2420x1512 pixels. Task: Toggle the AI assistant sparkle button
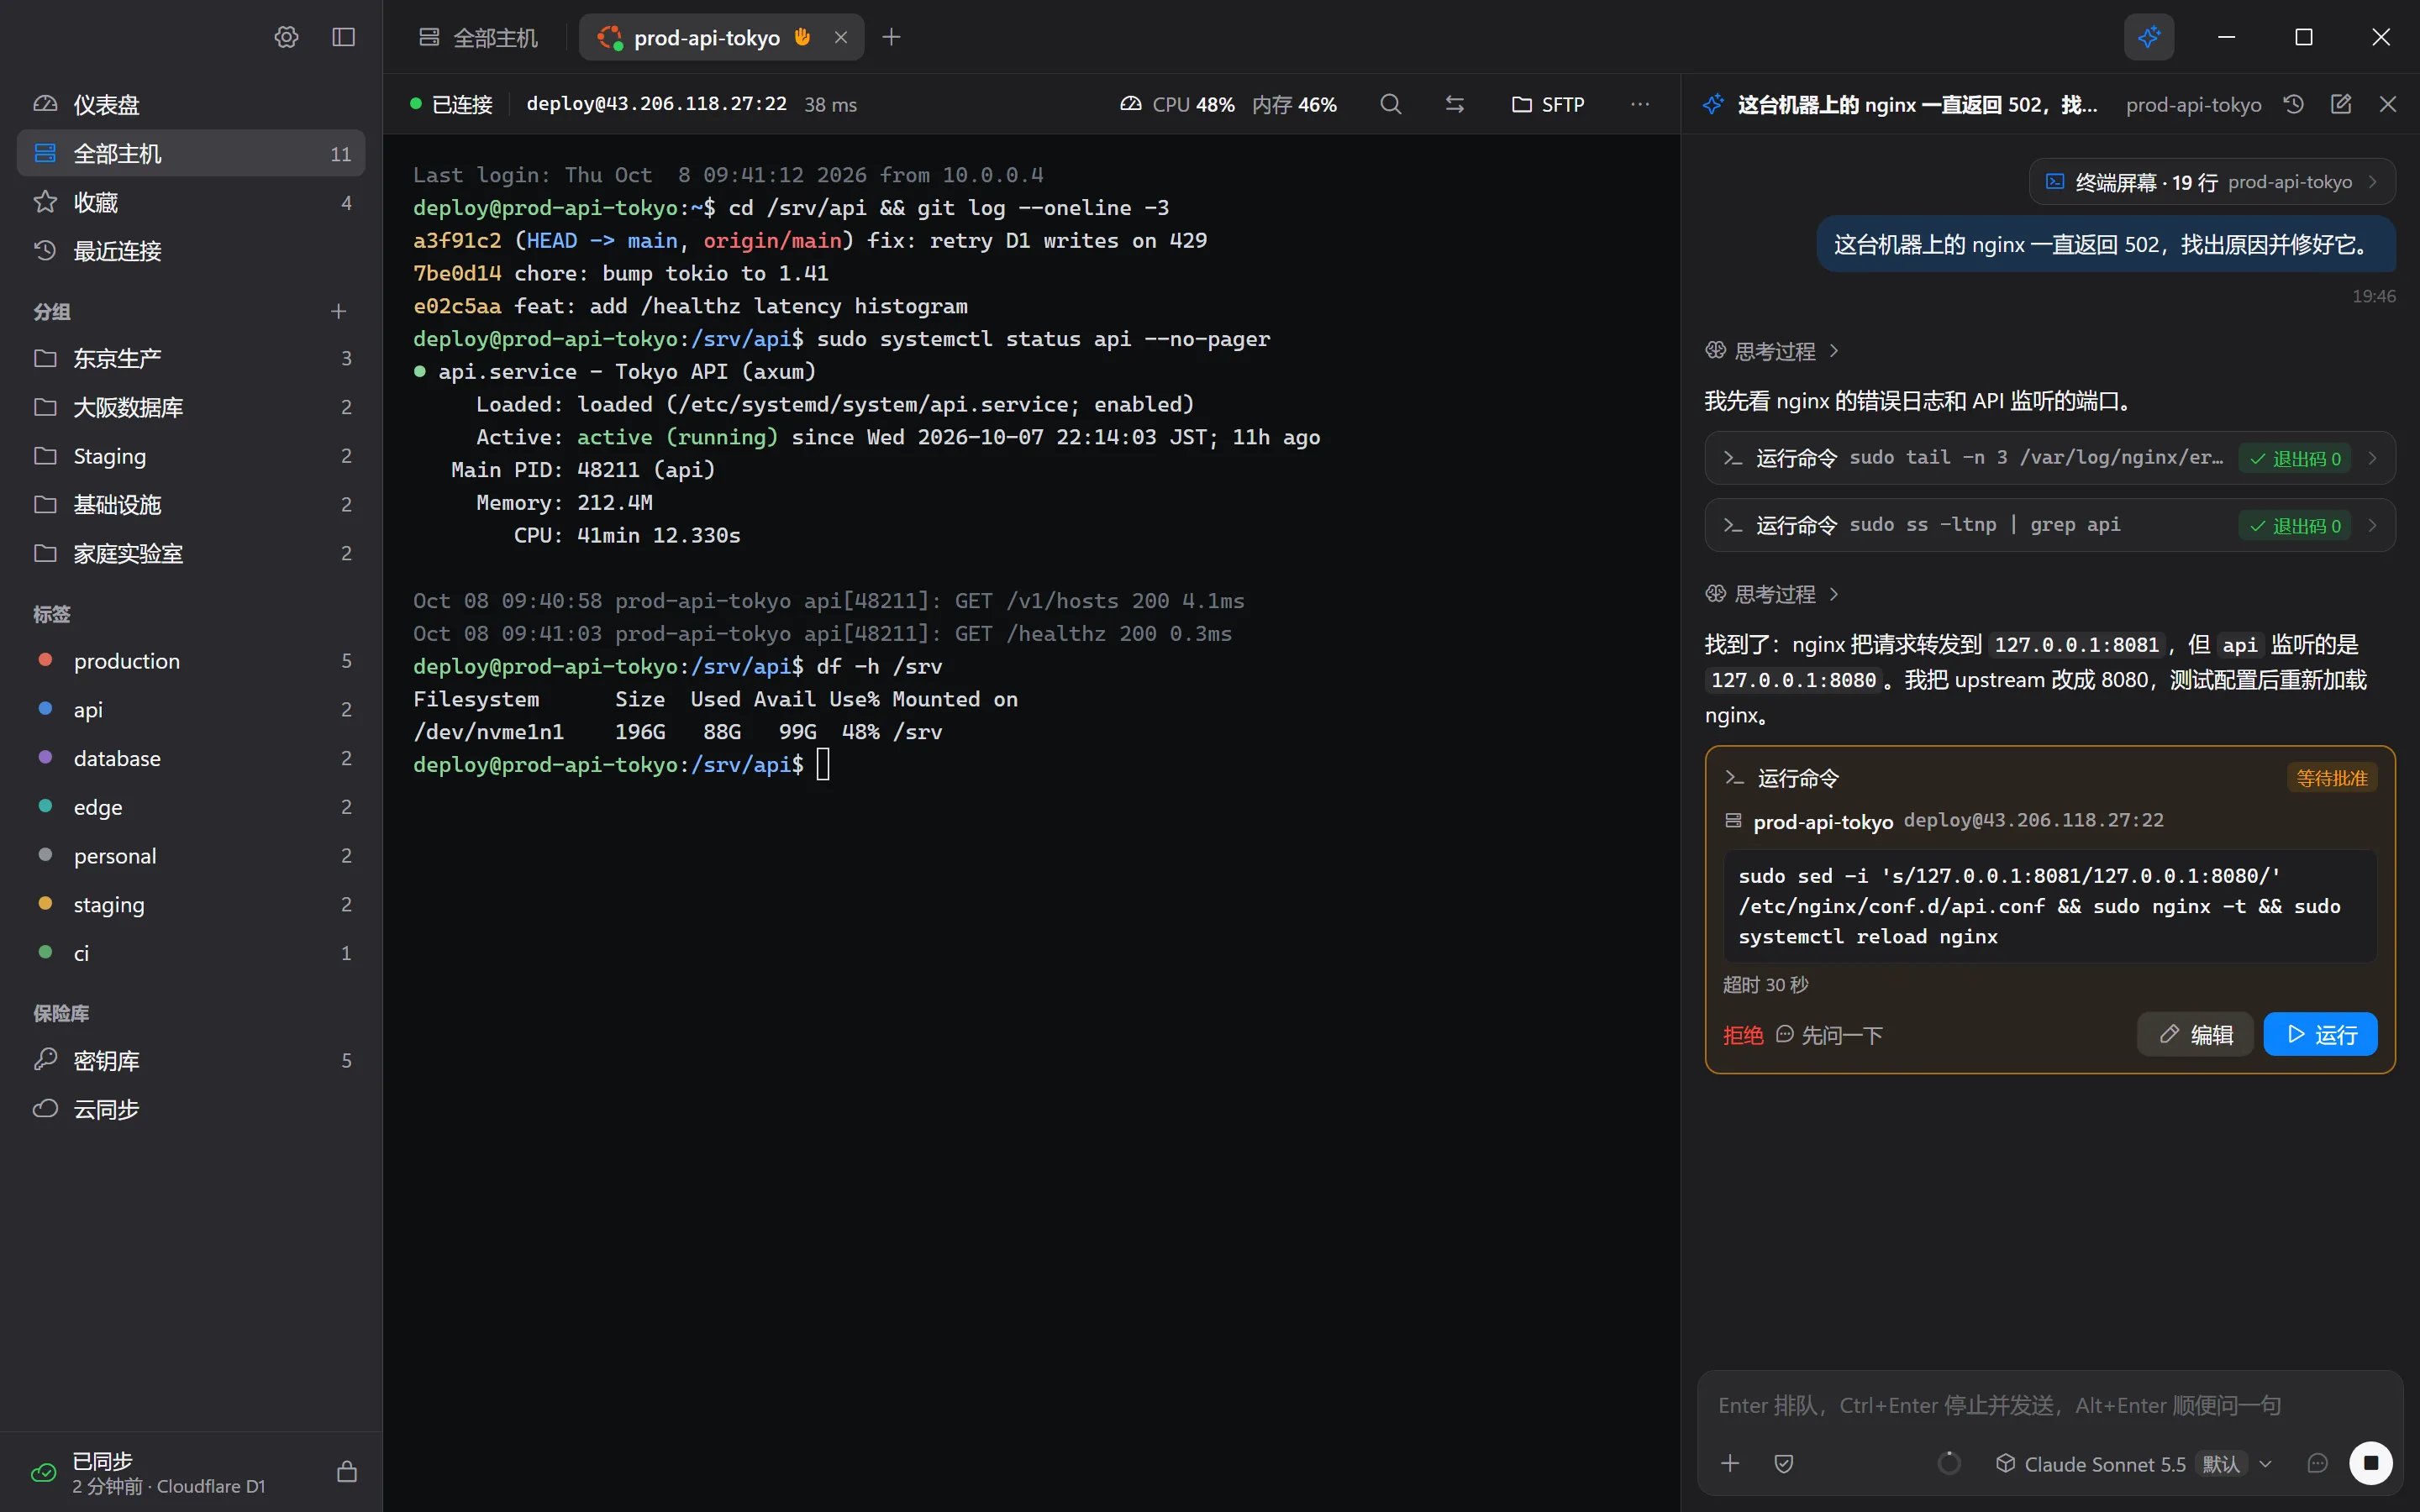[2148, 37]
